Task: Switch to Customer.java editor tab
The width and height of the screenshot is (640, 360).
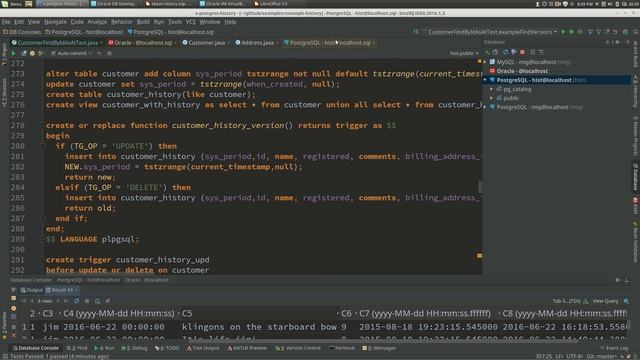Action: pyautogui.click(x=206, y=42)
